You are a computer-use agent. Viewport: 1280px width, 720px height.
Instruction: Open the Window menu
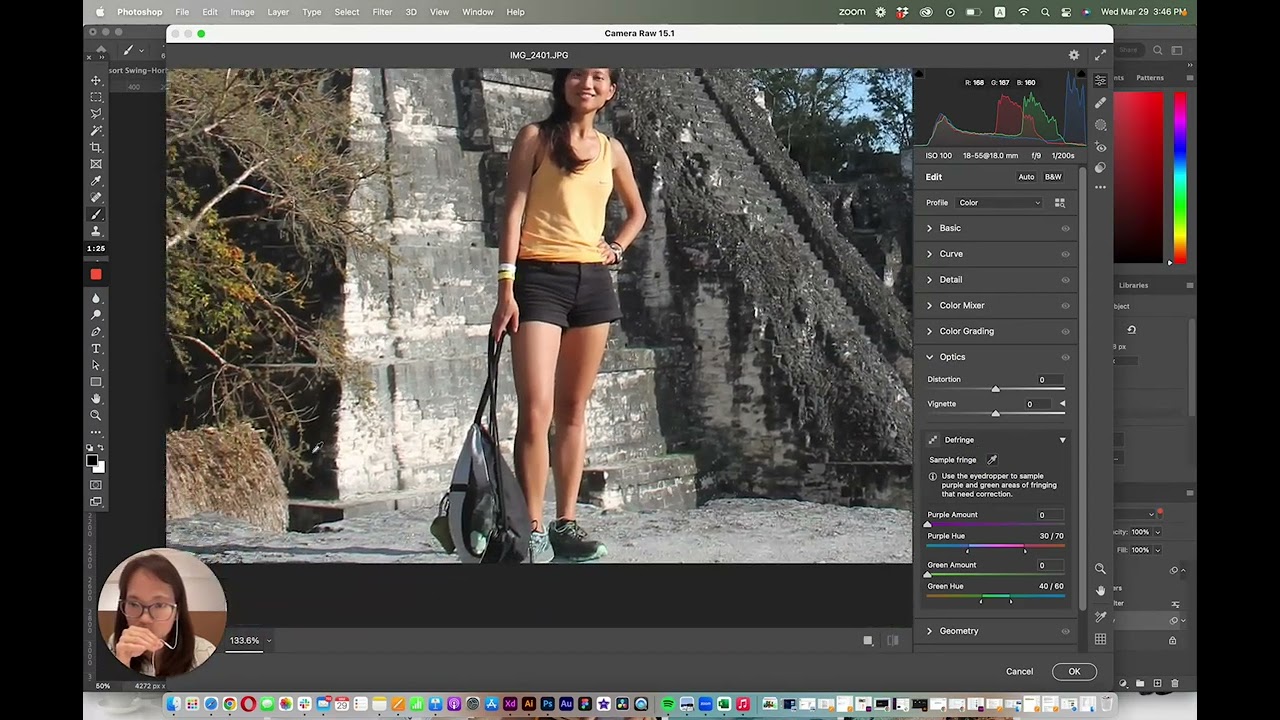tap(478, 12)
